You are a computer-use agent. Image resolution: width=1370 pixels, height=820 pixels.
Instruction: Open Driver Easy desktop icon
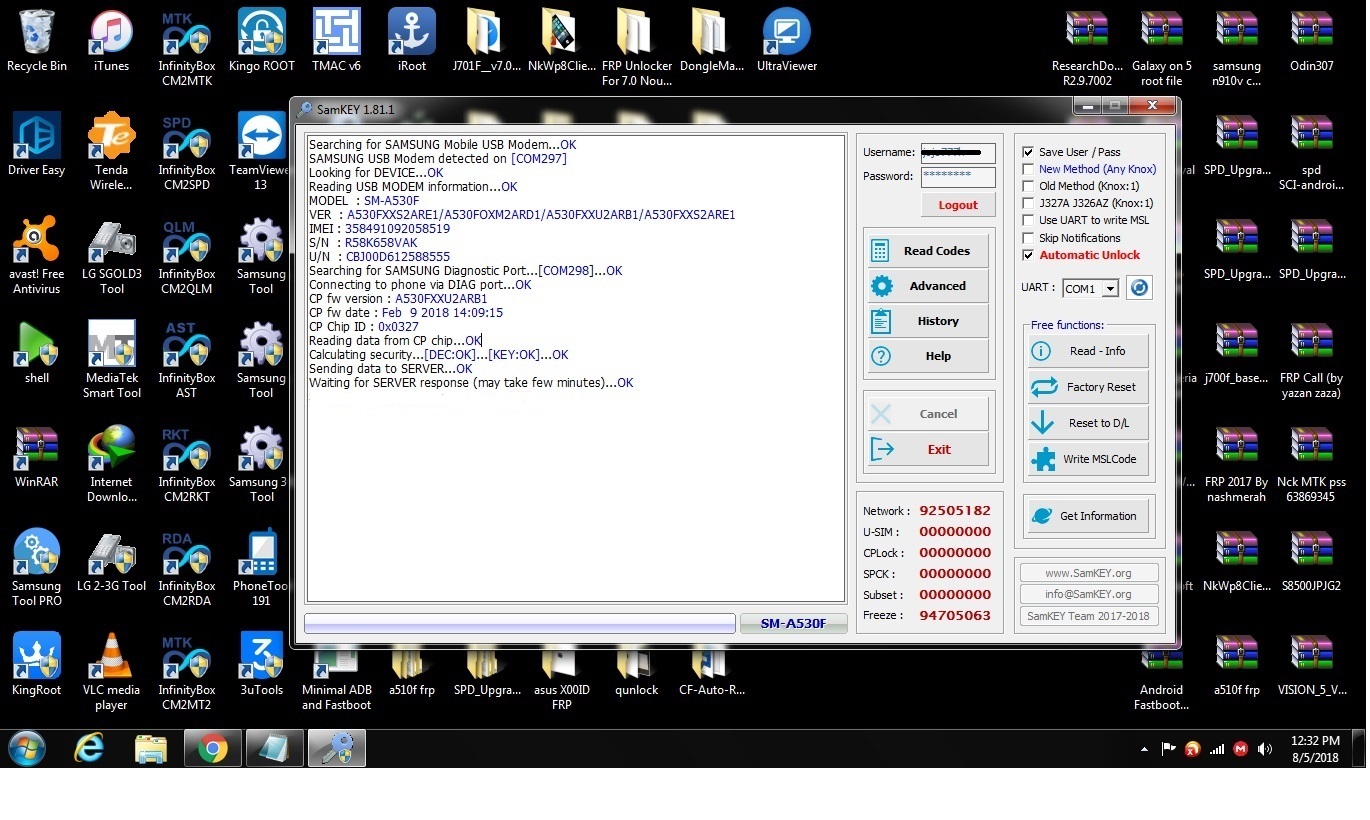click(x=37, y=146)
